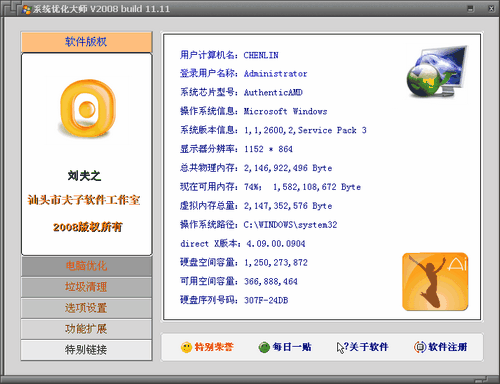
Task: Select the 选项设置 section
Action: [x=86, y=308]
